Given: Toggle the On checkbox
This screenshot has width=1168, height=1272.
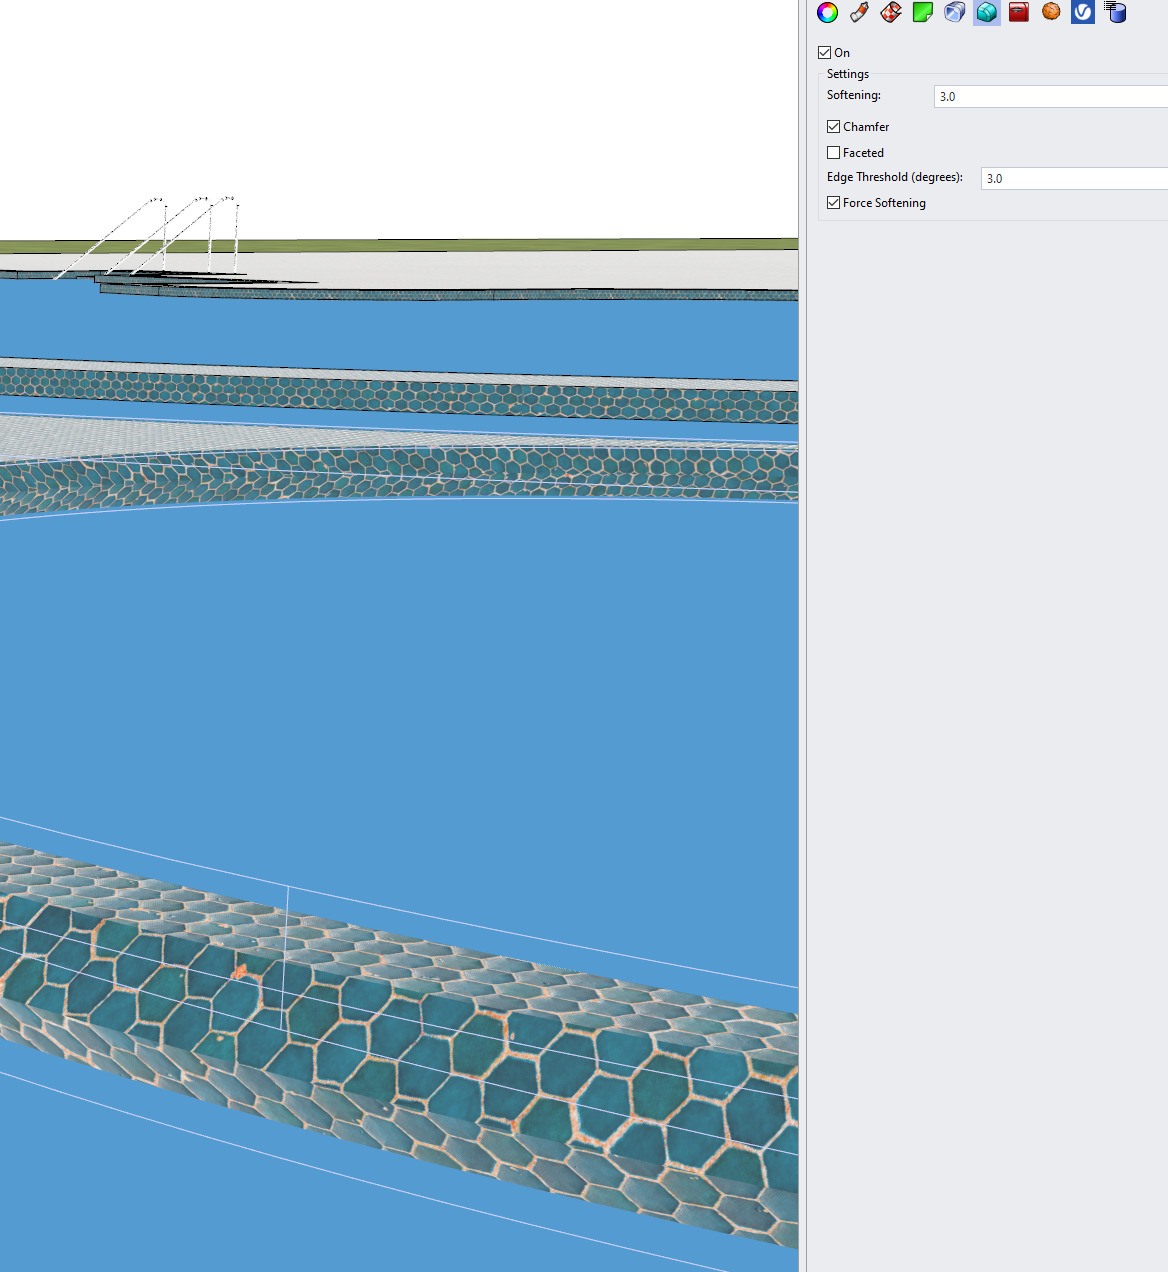Looking at the screenshot, I should pos(825,53).
